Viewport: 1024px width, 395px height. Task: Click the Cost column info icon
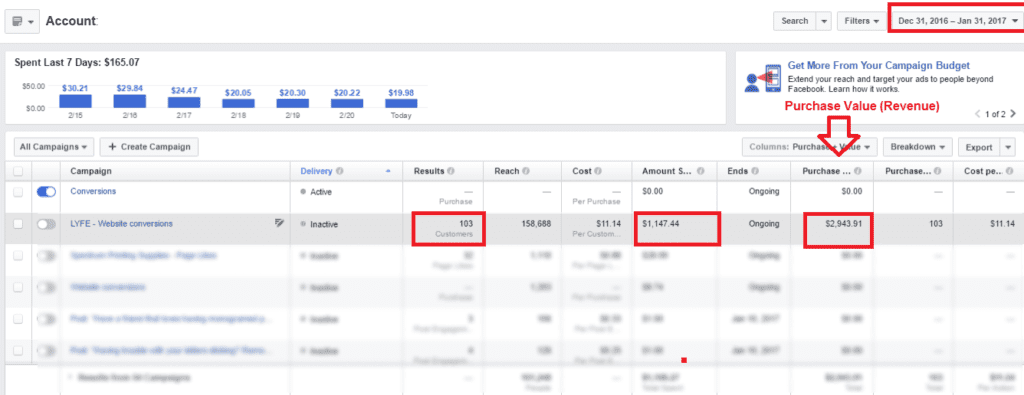[597, 171]
